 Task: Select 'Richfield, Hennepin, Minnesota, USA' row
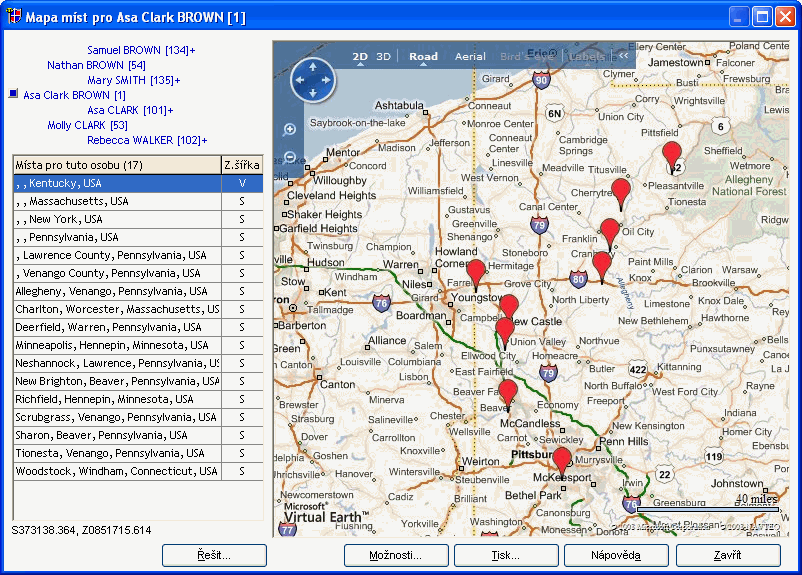tap(138, 399)
